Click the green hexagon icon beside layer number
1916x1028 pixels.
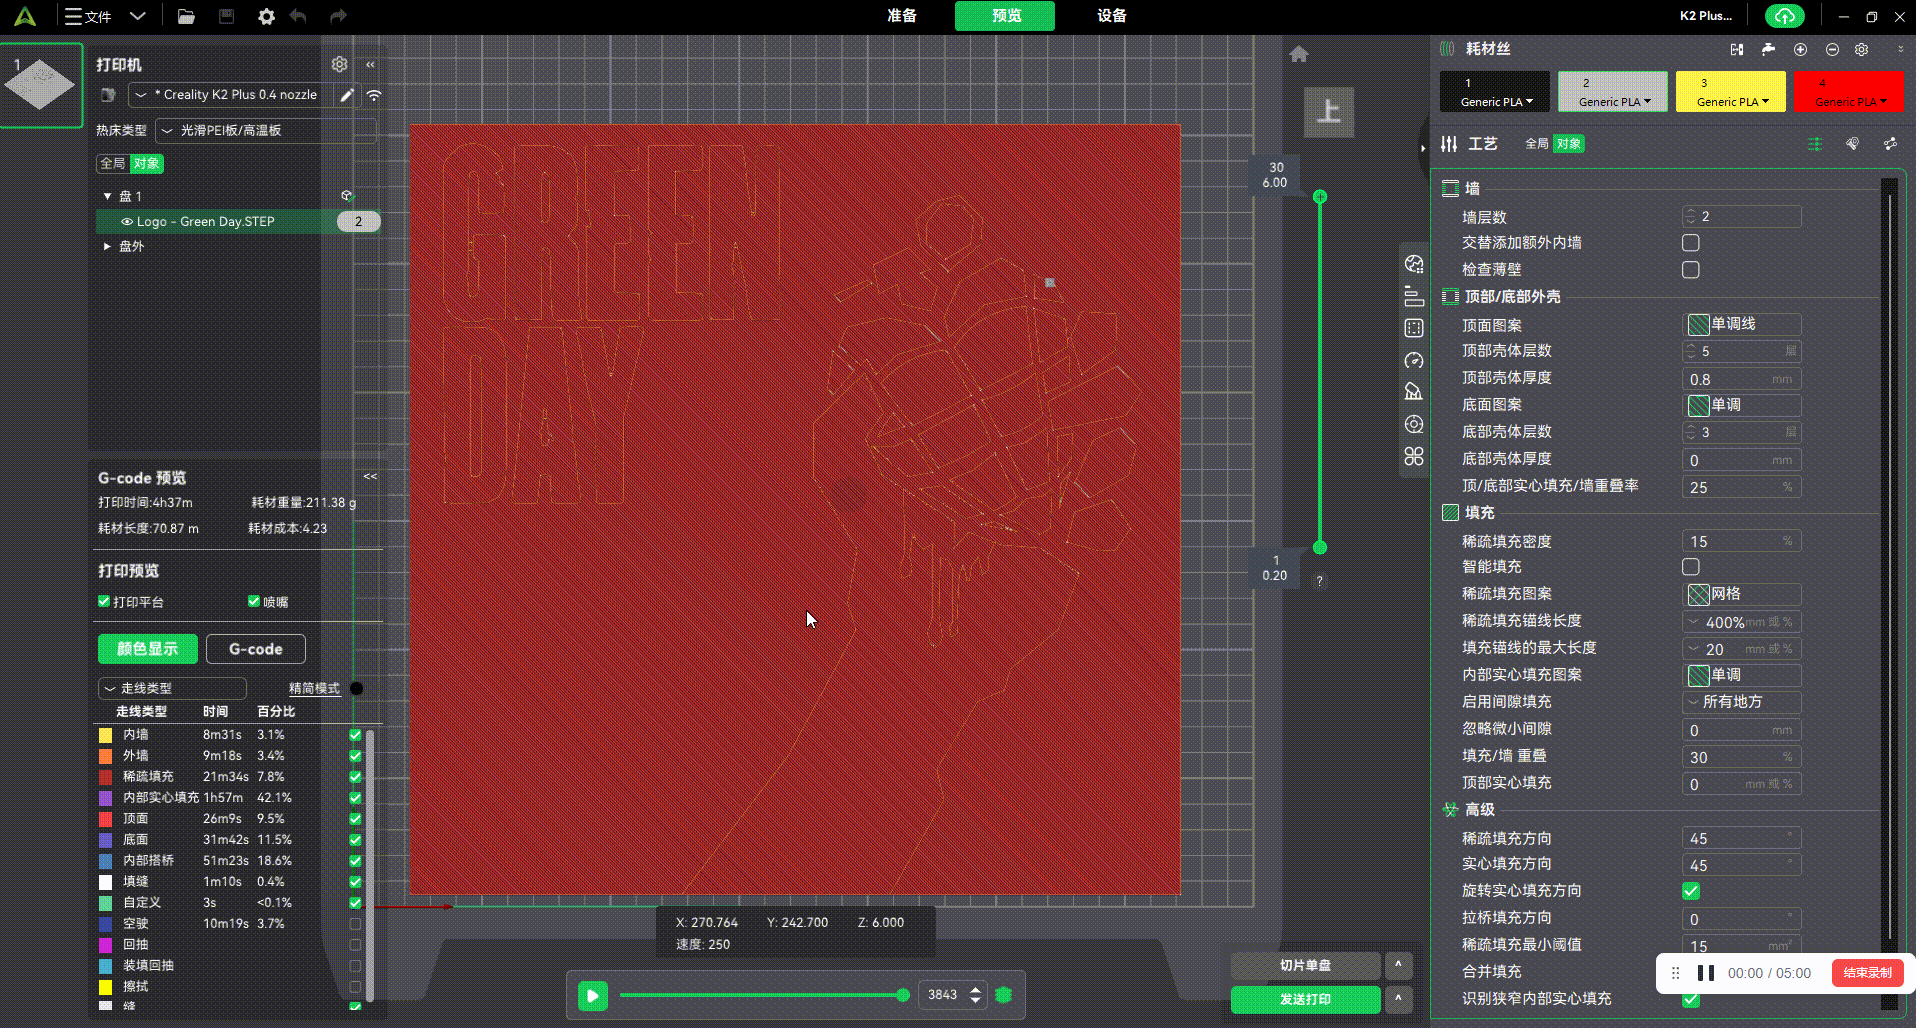pyautogui.click(x=1004, y=995)
